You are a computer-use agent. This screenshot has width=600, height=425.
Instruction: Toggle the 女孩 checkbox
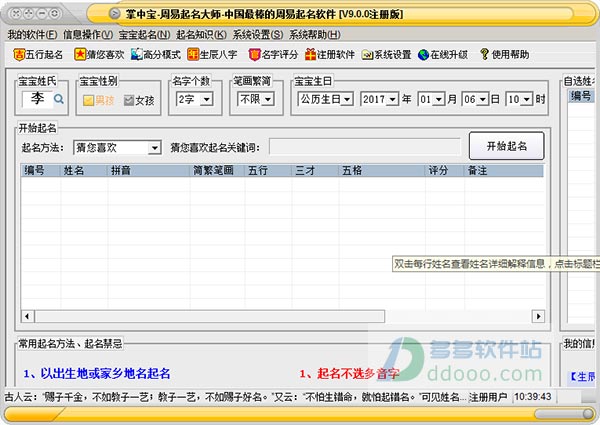[x=129, y=101]
